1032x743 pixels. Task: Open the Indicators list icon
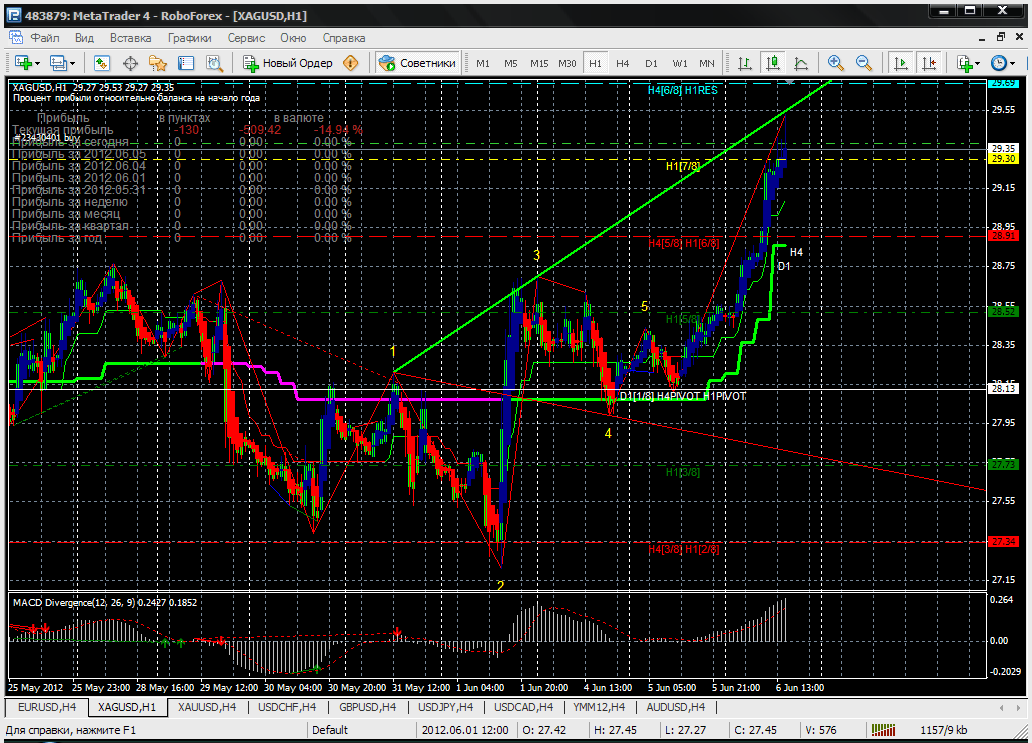pos(965,63)
